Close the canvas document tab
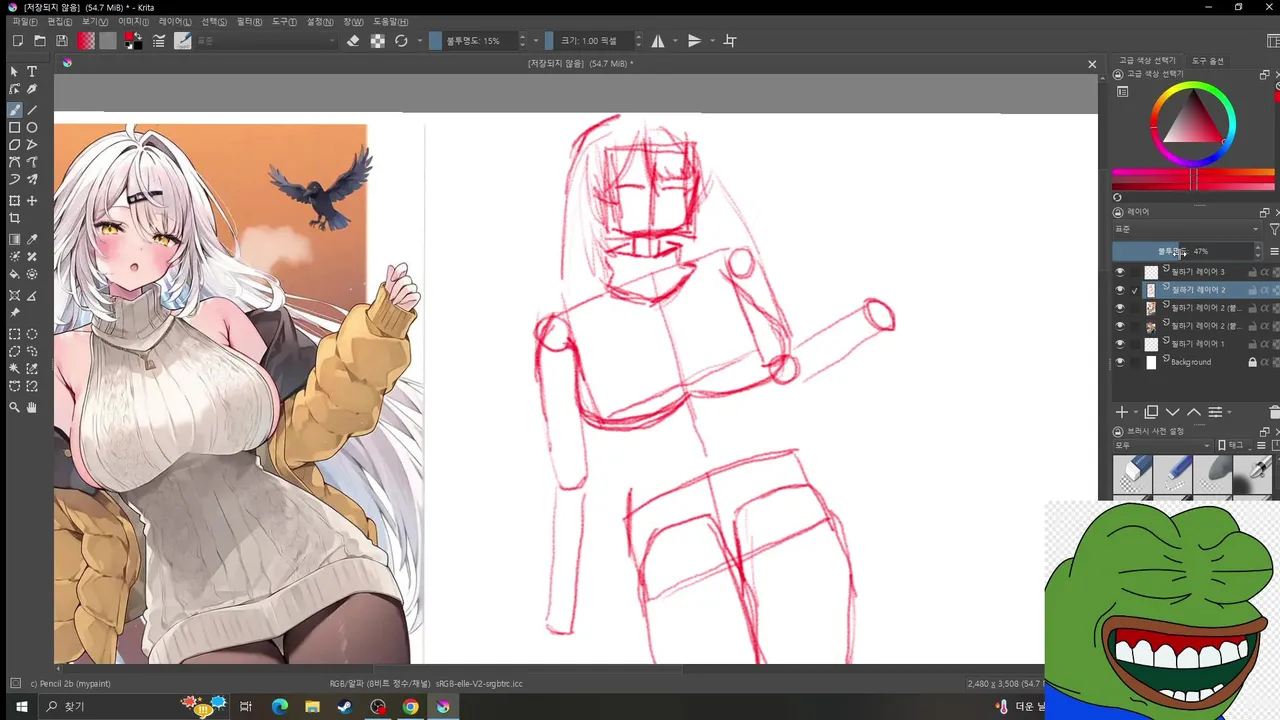 click(x=1092, y=64)
